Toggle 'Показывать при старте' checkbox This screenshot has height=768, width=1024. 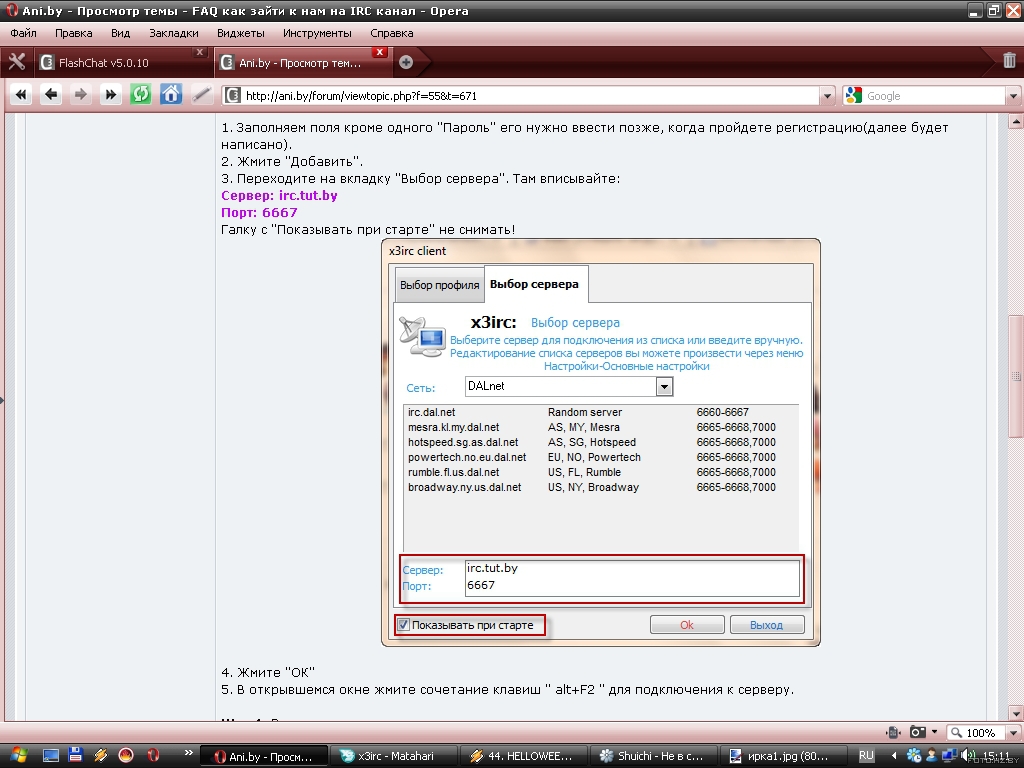pyautogui.click(x=404, y=625)
